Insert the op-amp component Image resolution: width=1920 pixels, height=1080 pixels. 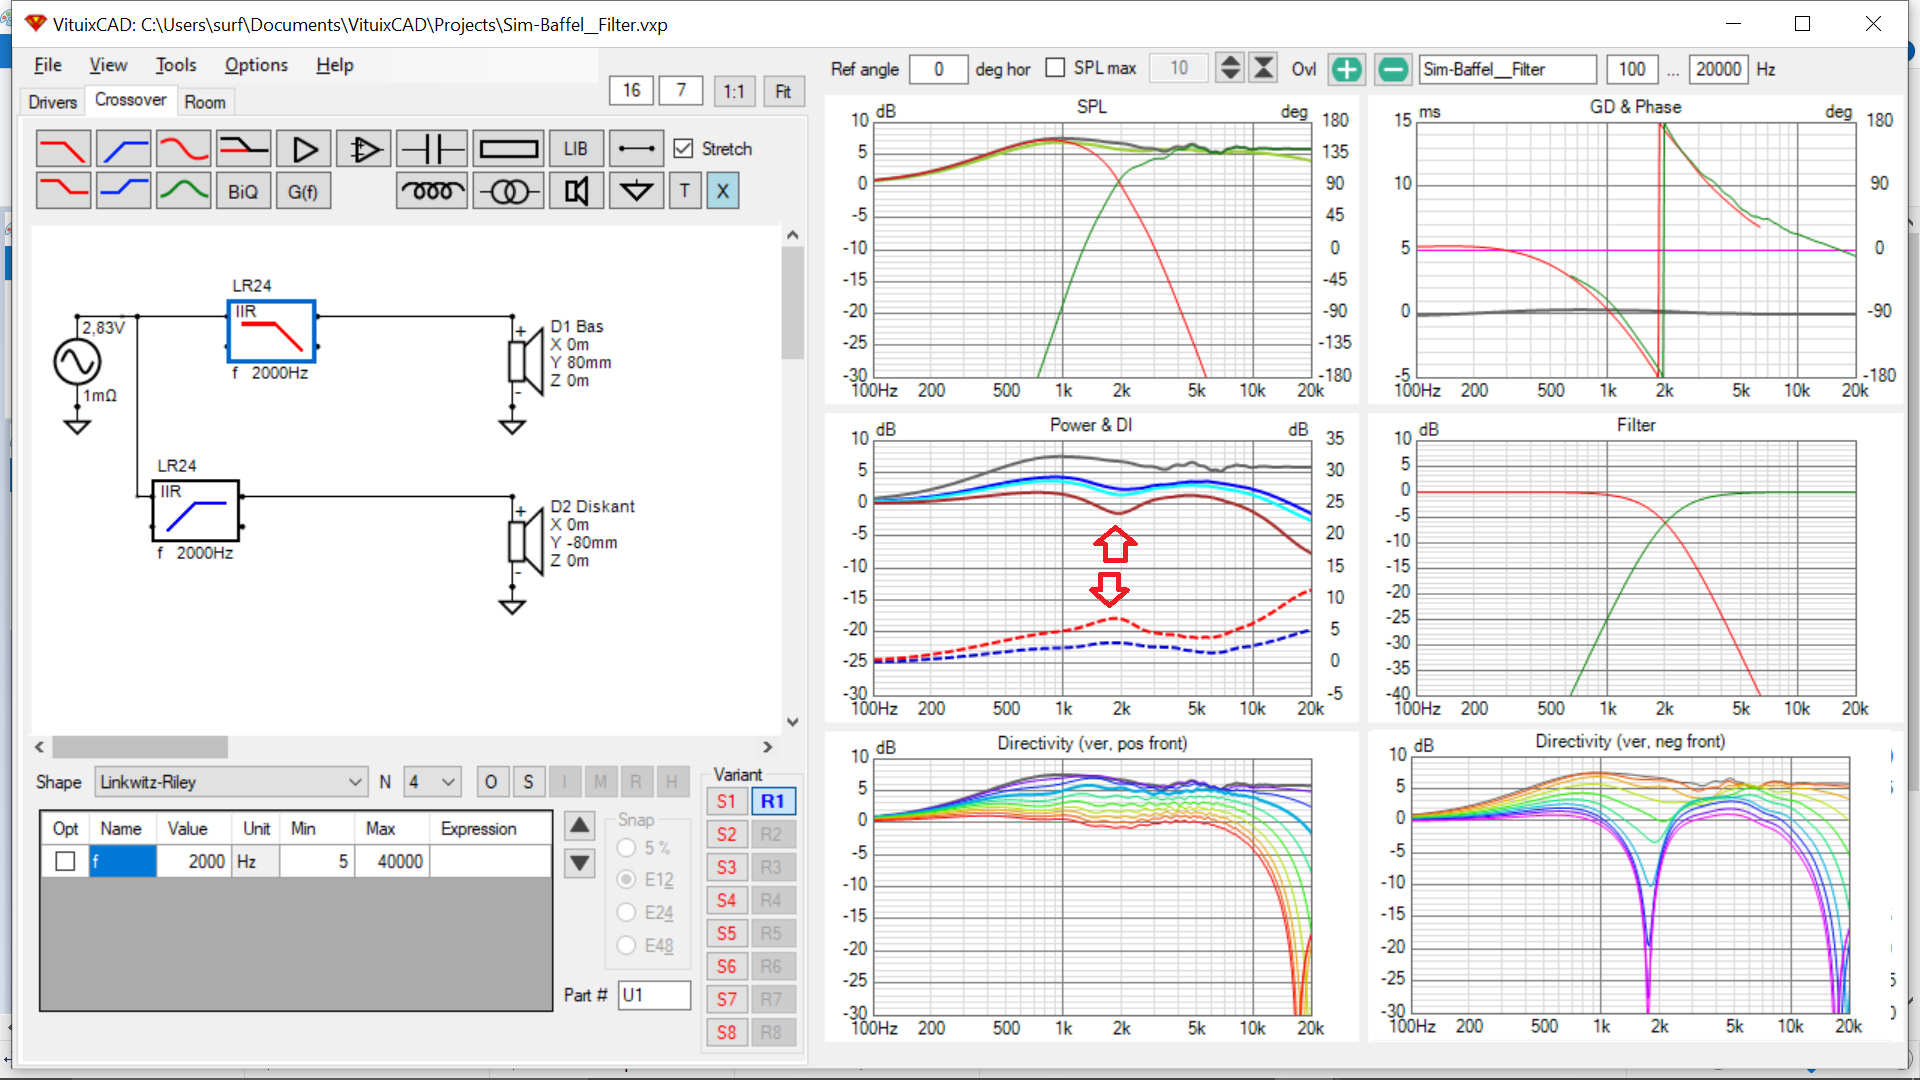tap(363, 149)
